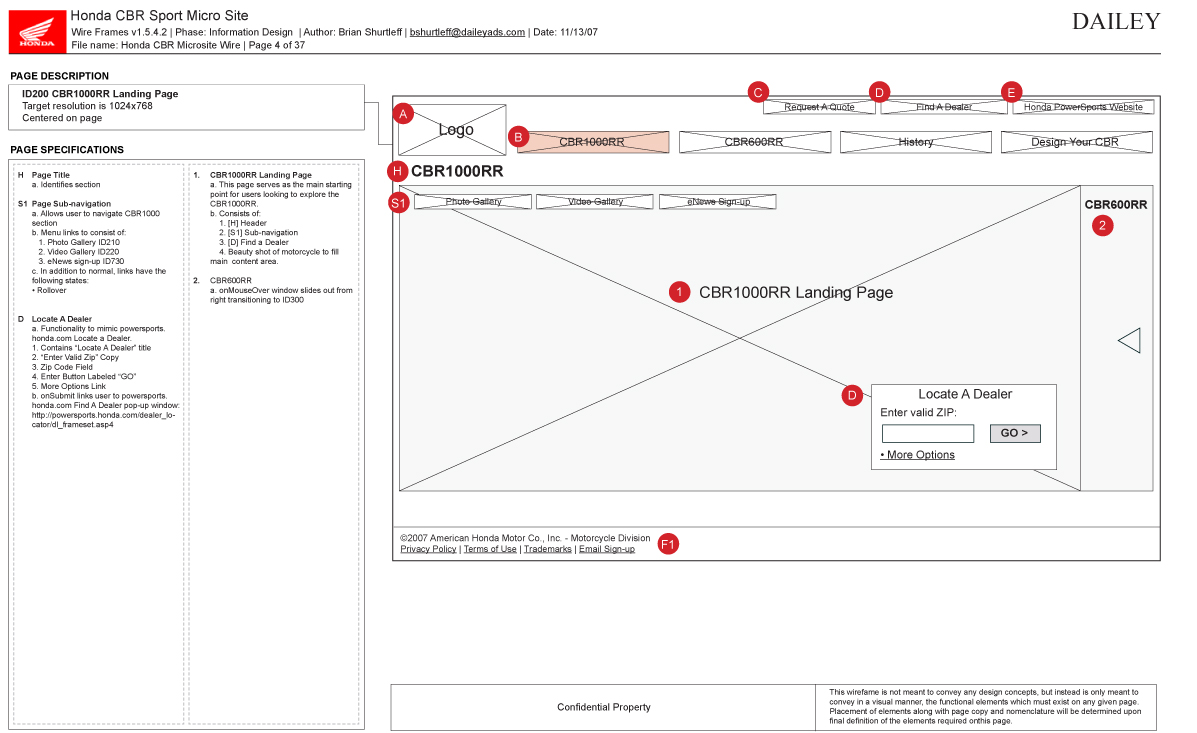Click red marker 1 beside Landing Page
This screenshot has width=1197, height=733.
click(x=680, y=292)
